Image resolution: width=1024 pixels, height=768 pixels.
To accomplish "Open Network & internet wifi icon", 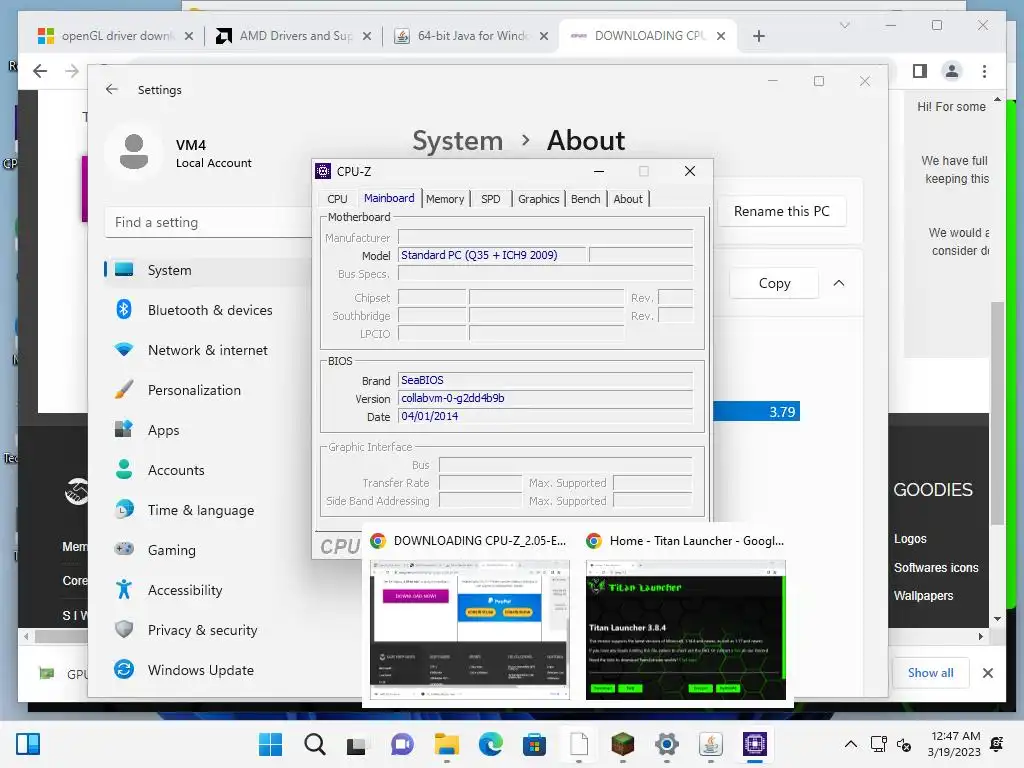I will [124, 349].
